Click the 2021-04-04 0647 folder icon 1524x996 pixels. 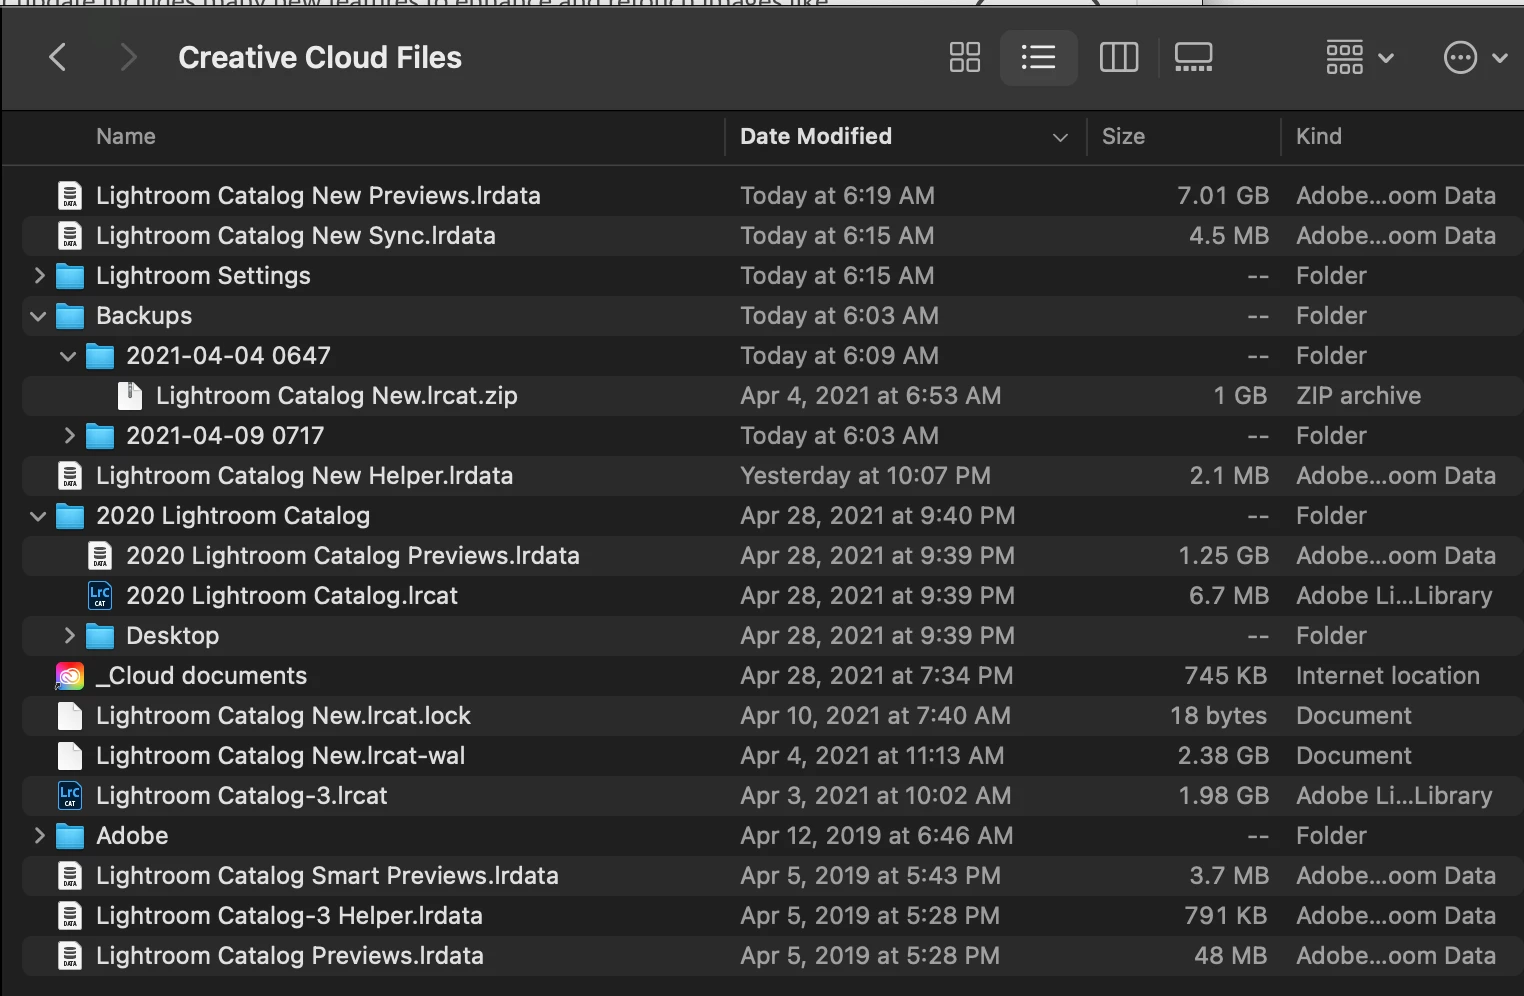100,356
